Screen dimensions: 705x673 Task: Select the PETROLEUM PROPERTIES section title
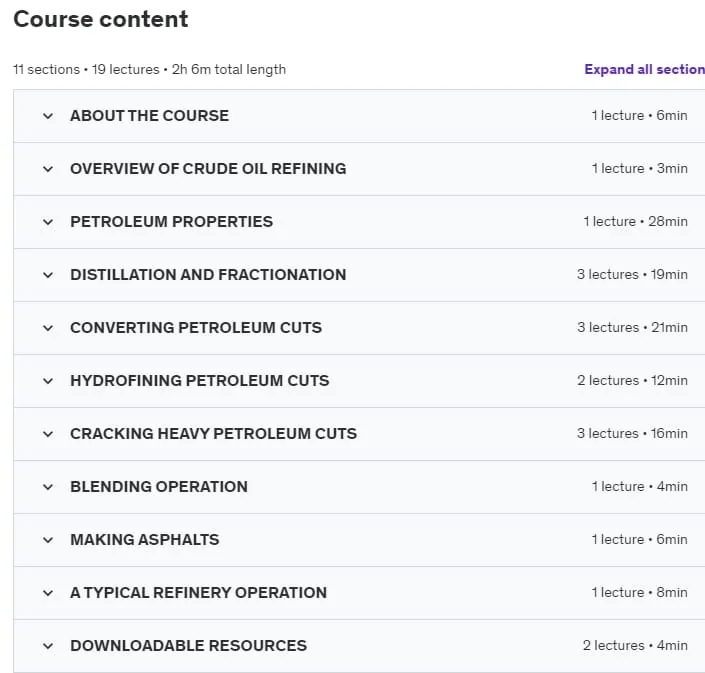coord(171,222)
